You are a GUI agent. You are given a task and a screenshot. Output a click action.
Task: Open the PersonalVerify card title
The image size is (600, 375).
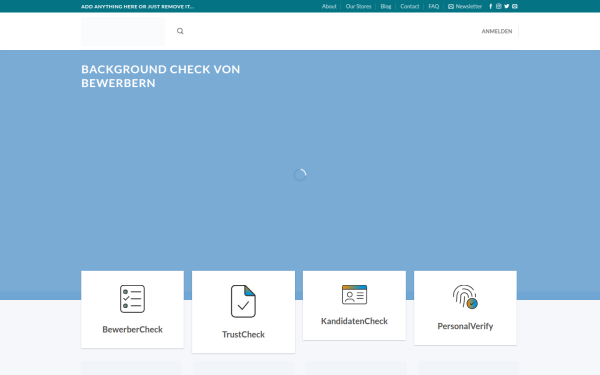coord(465,326)
